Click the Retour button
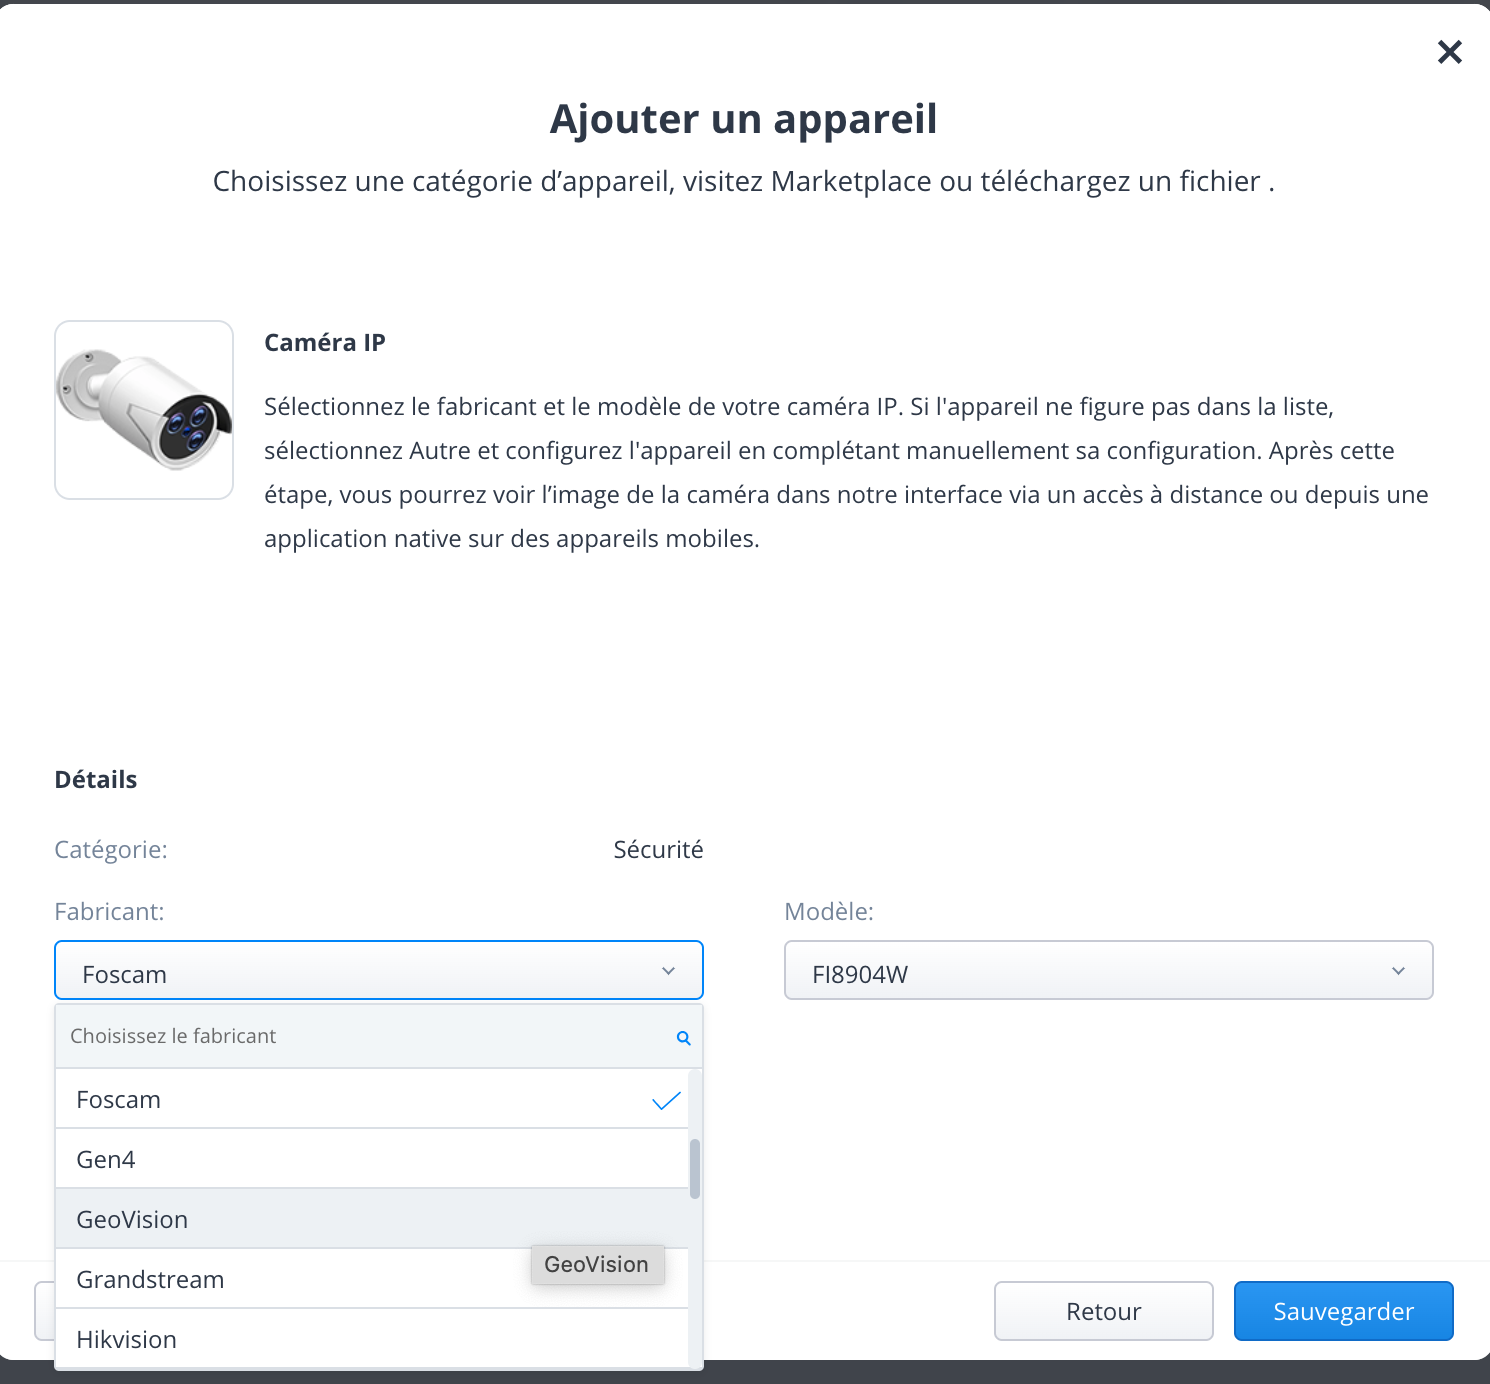Viewport: 1490px width, 1384px height. pos(1104,1311)
